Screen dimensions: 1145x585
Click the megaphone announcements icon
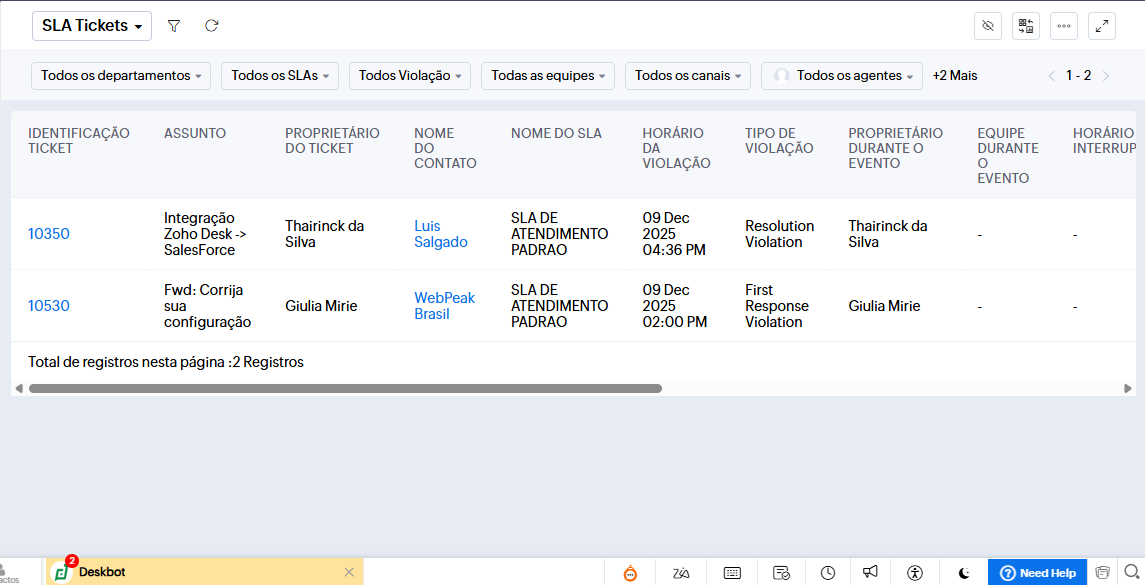click(871, 573)
